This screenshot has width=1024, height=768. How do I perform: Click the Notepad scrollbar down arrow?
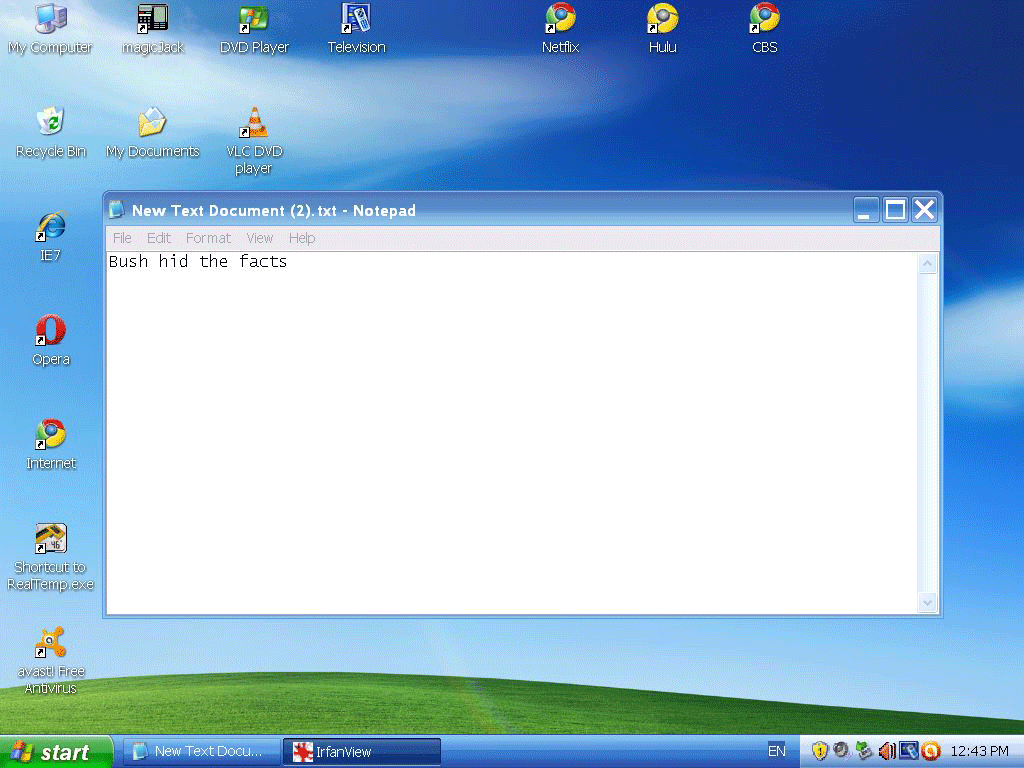tap(927, 602)
